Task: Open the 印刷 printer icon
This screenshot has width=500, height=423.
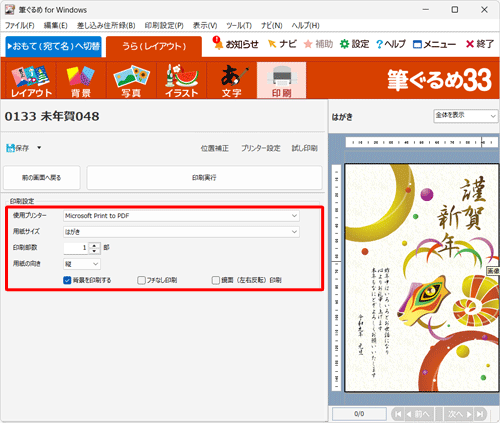Action: coord(282,80)
